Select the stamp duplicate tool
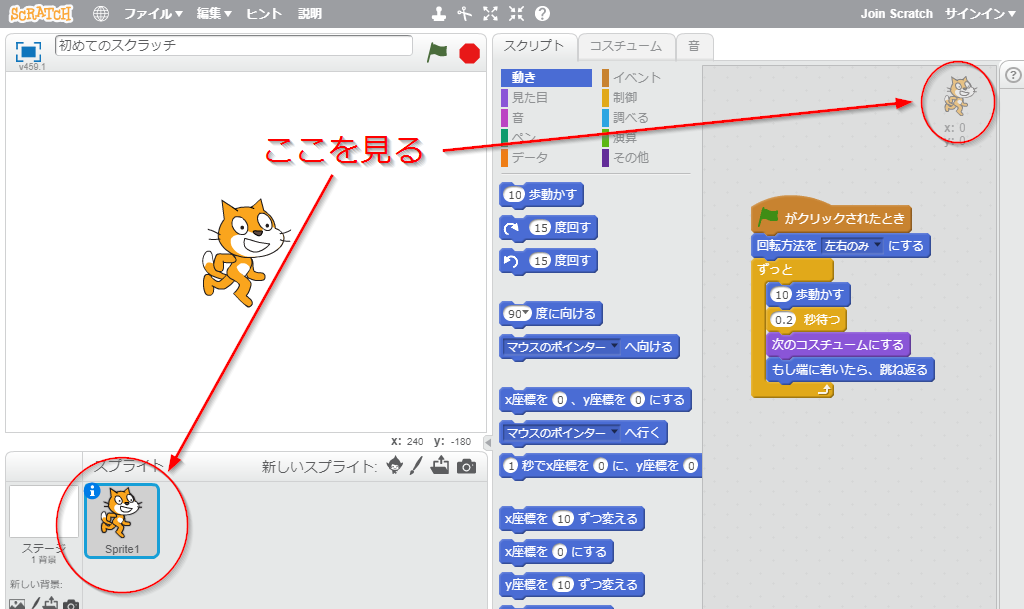Image resolution: width=1024 pixels, height=609 pixels. tap(439, 13)
